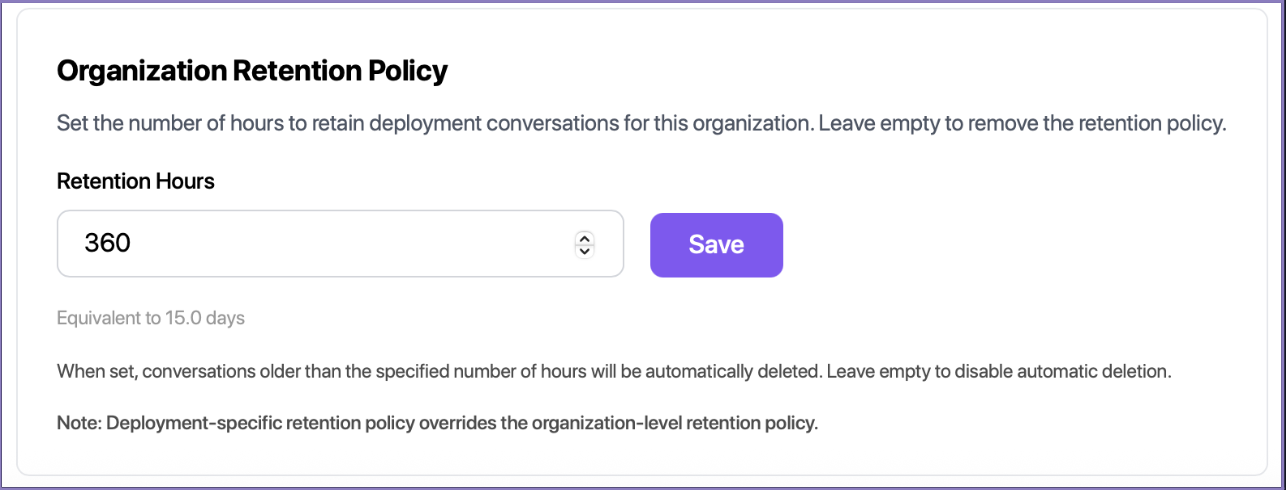This screenshot has height=490, width=1286.
Task: Click the "Retention Hours" field label
Action: pos(136,181)
